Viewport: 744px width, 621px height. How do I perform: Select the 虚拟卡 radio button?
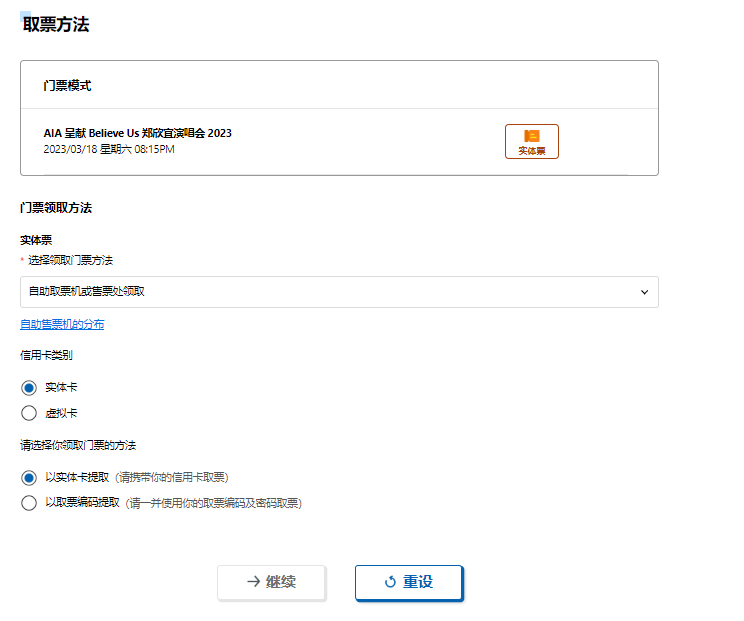[28, 413]
